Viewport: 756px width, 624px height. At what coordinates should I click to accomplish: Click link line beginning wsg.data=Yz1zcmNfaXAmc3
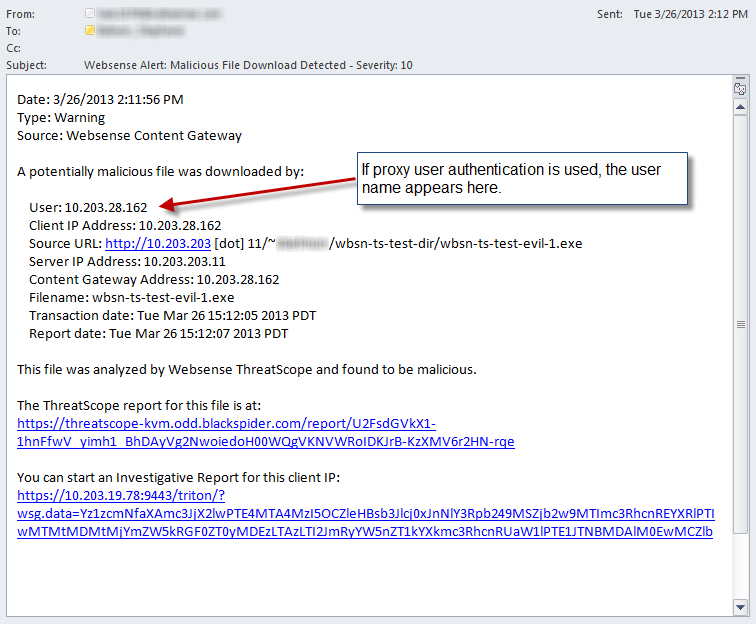[366, 514]
